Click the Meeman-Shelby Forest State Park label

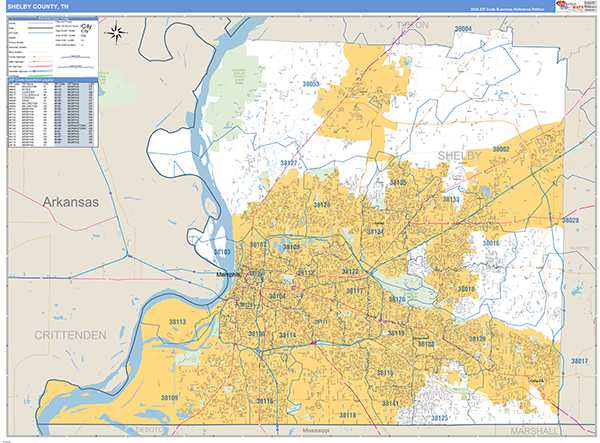(240, 77)
